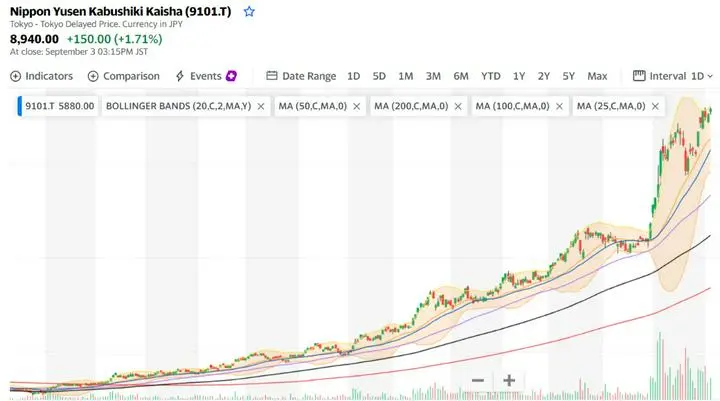Click the BOLLINGER BANDS (20,C,2,MA,Y) label
Screen dimensions: 720x401
[x=178, y=106]
